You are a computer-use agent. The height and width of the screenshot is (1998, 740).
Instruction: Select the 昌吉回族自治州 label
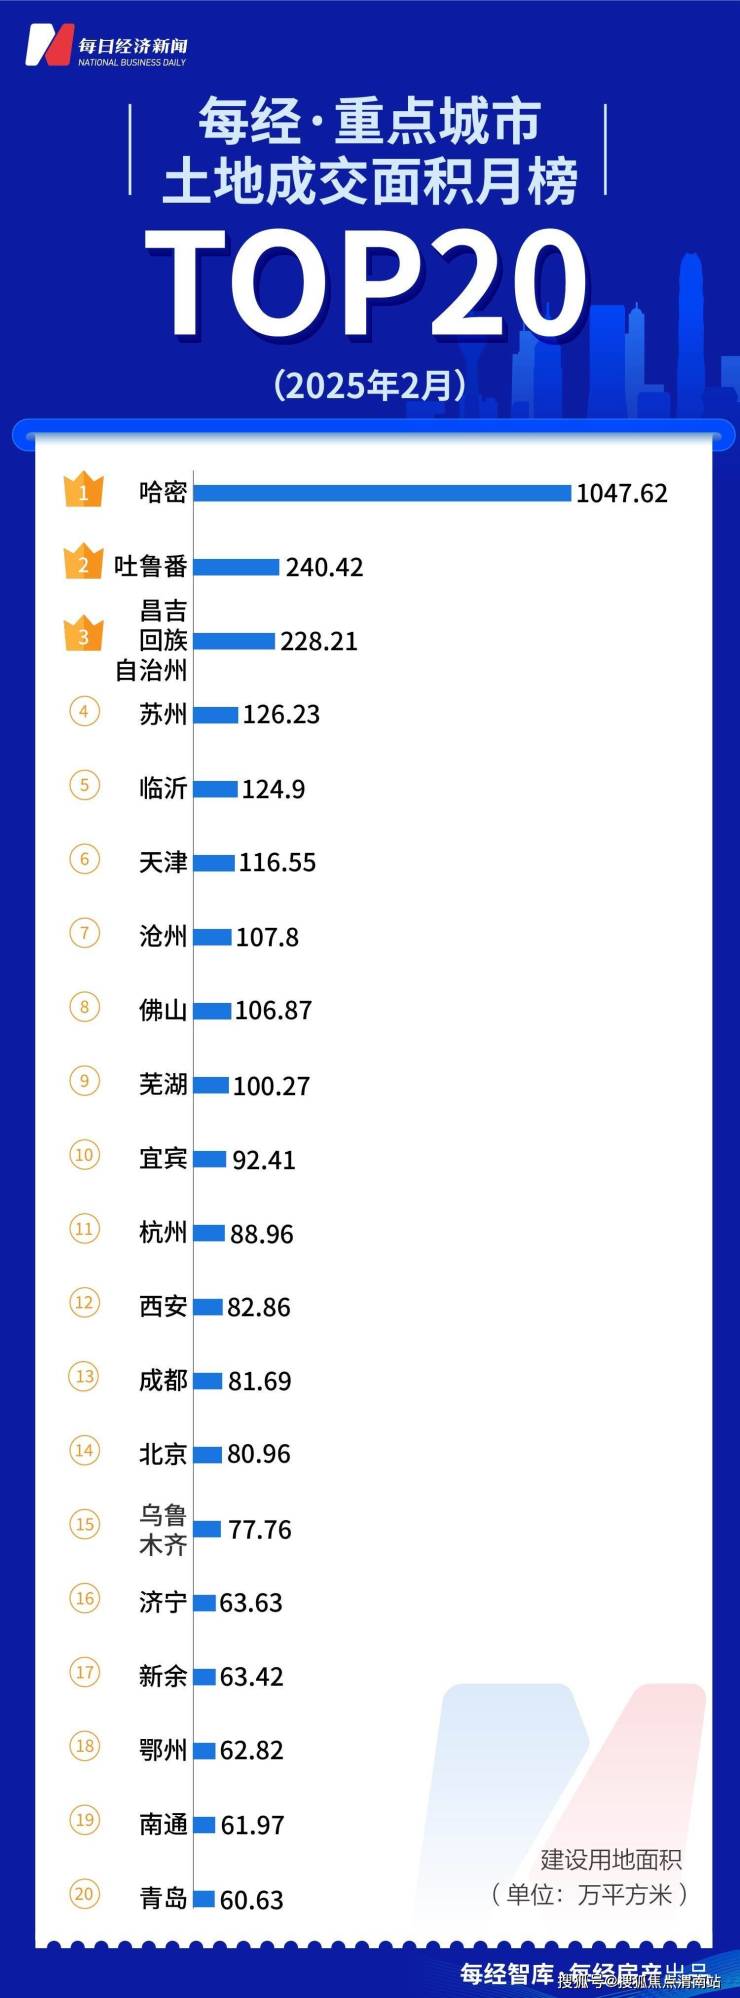click(156, 640)
